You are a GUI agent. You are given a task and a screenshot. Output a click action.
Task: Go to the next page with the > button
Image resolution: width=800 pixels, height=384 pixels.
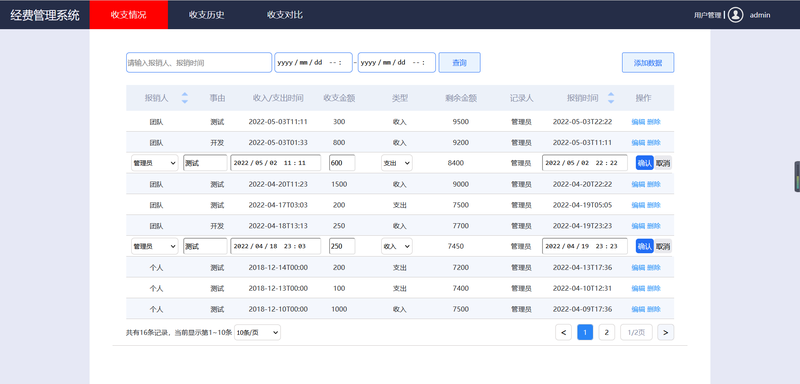(x=665, y=332)
